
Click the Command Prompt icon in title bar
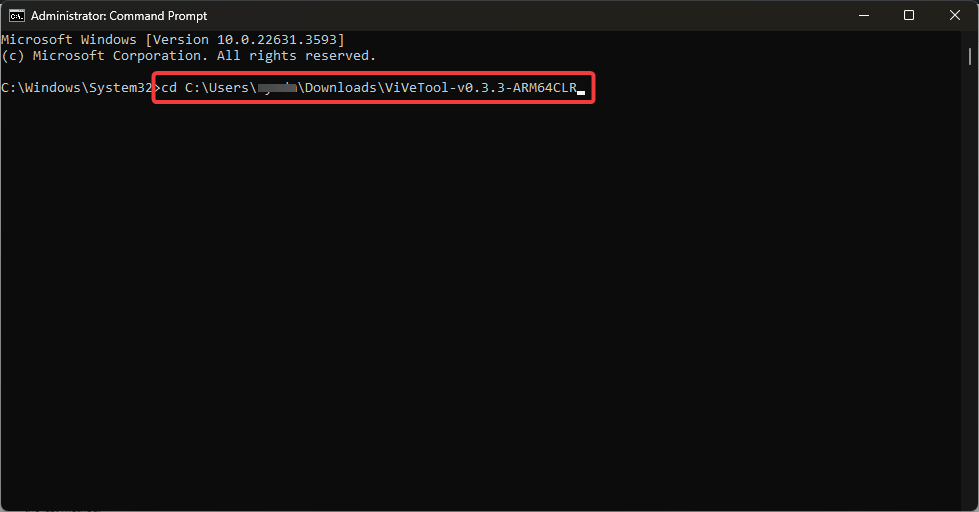[x=17, y=15]
